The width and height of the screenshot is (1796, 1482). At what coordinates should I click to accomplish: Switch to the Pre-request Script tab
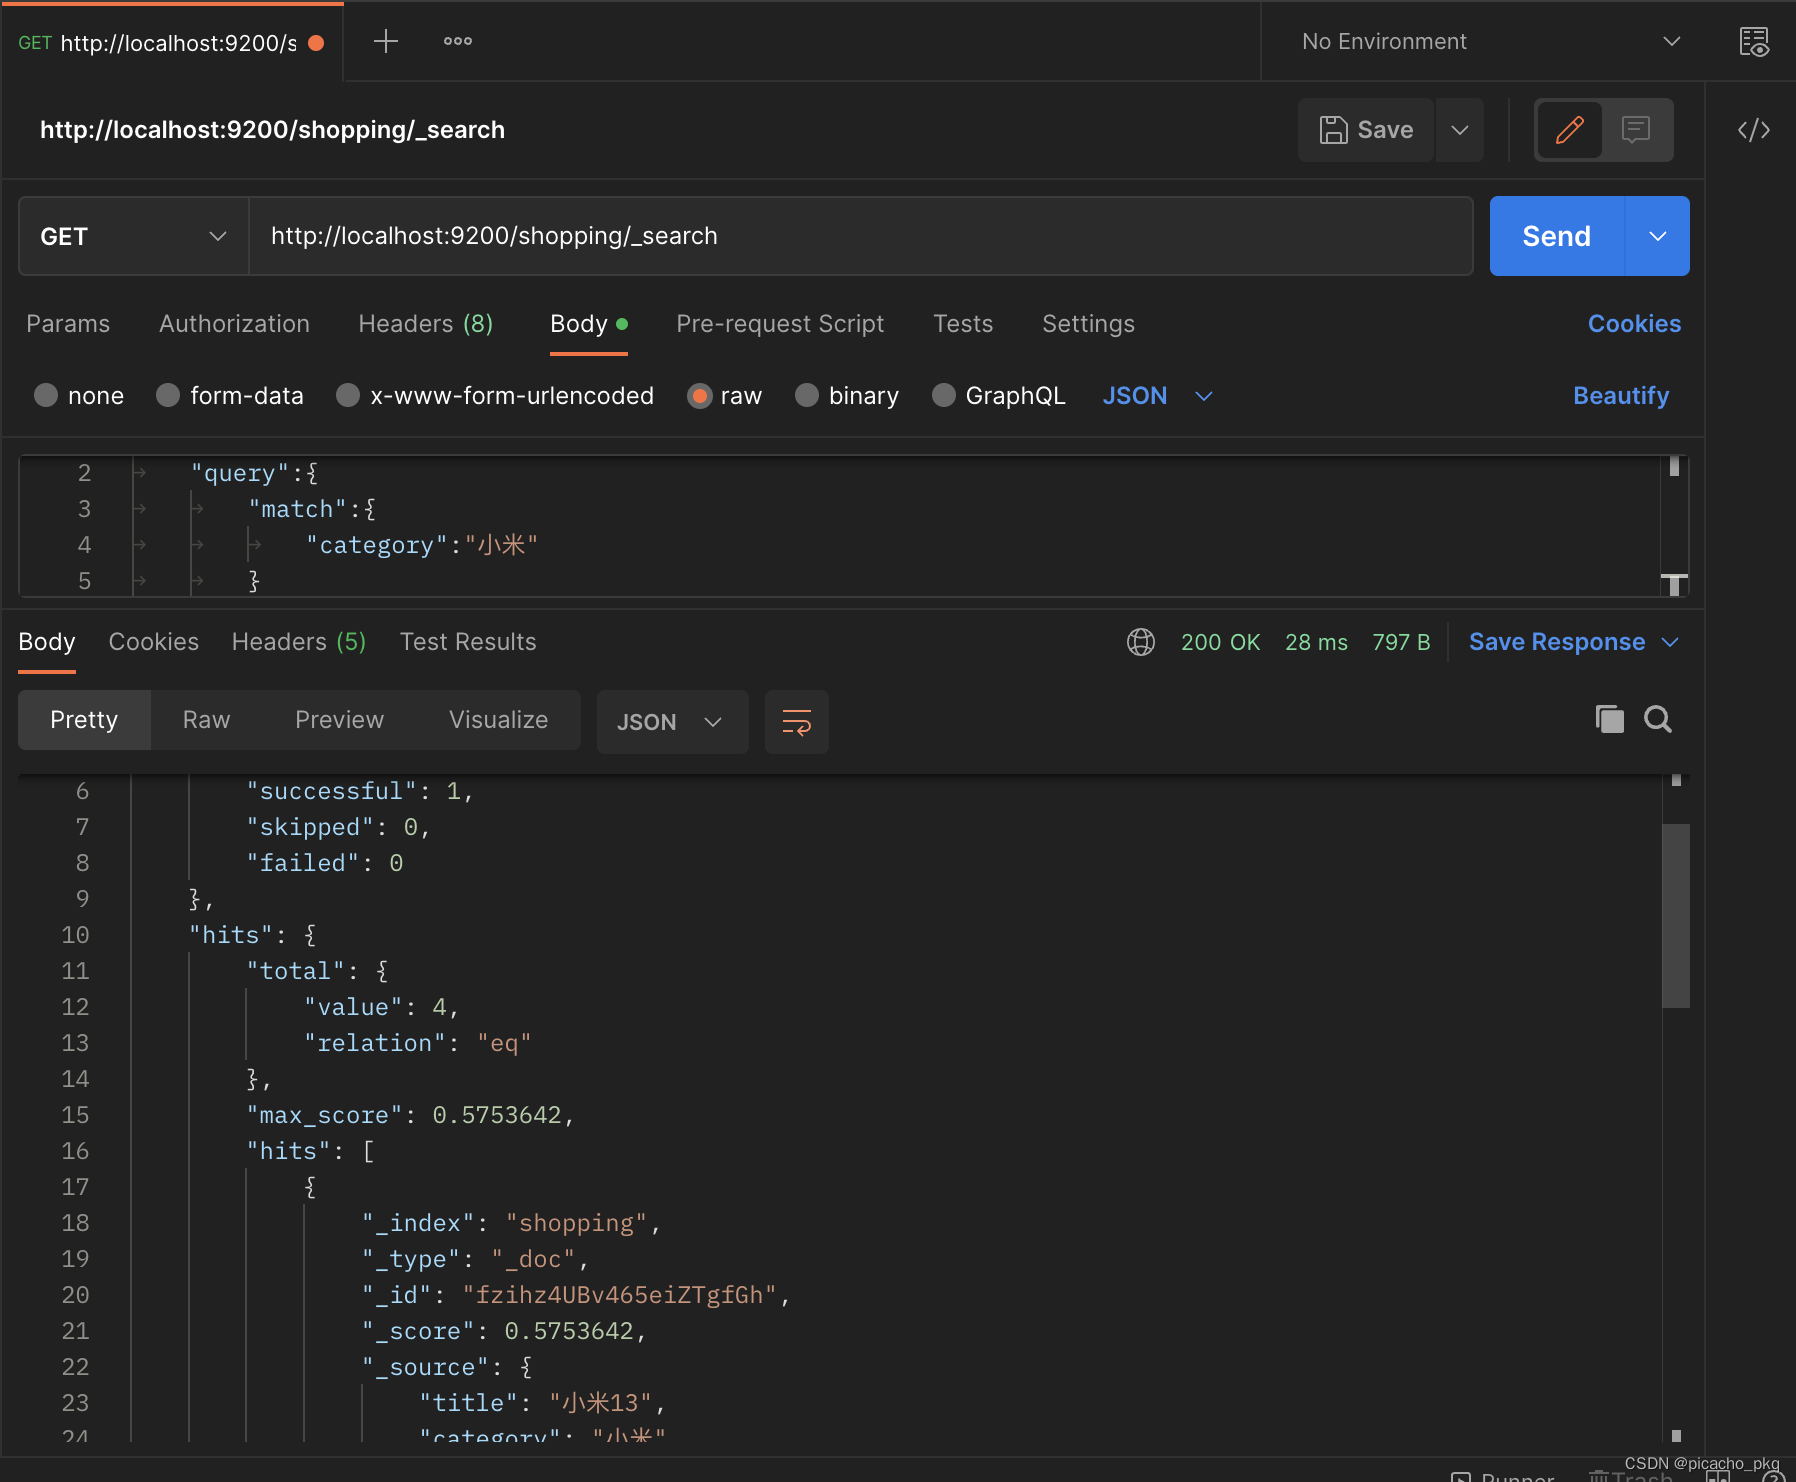point(780,324)
